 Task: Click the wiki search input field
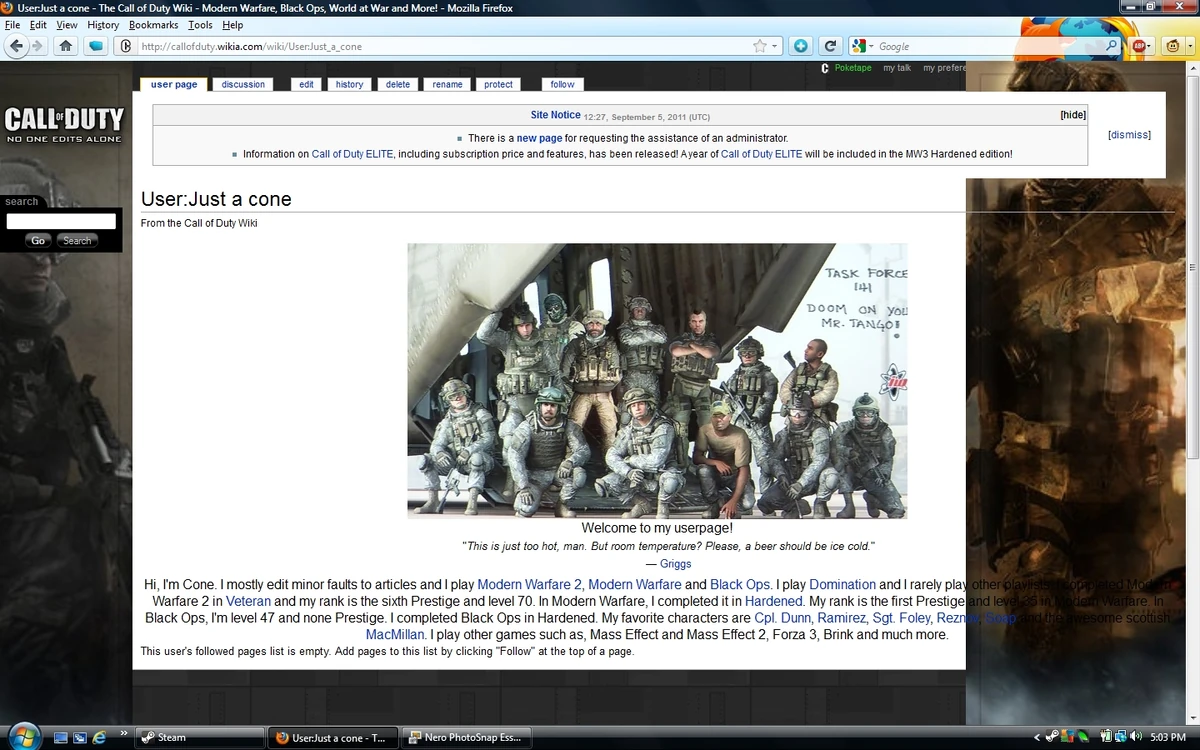(x=61, y=221)
